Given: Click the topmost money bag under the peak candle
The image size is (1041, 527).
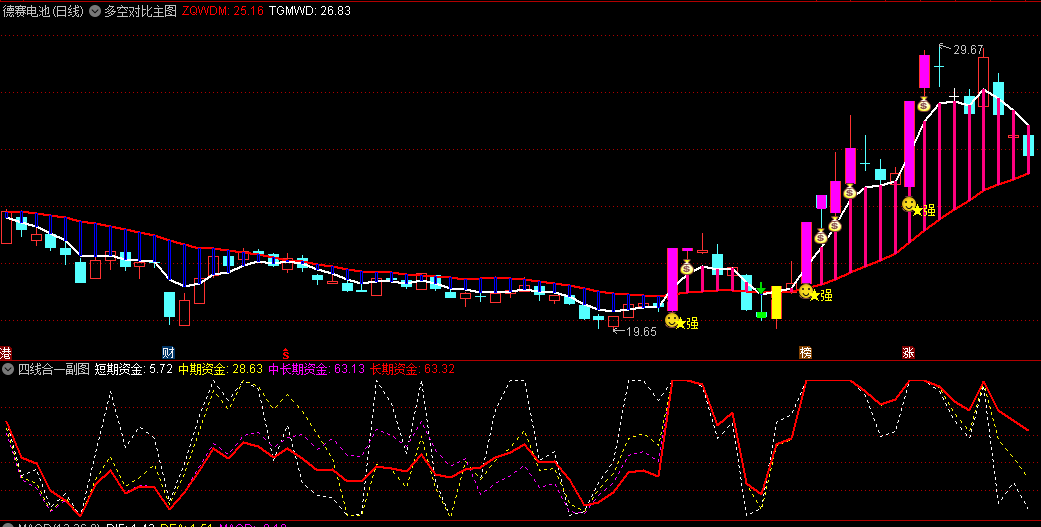Looking at the screenshot, I should tap(923, 104).
